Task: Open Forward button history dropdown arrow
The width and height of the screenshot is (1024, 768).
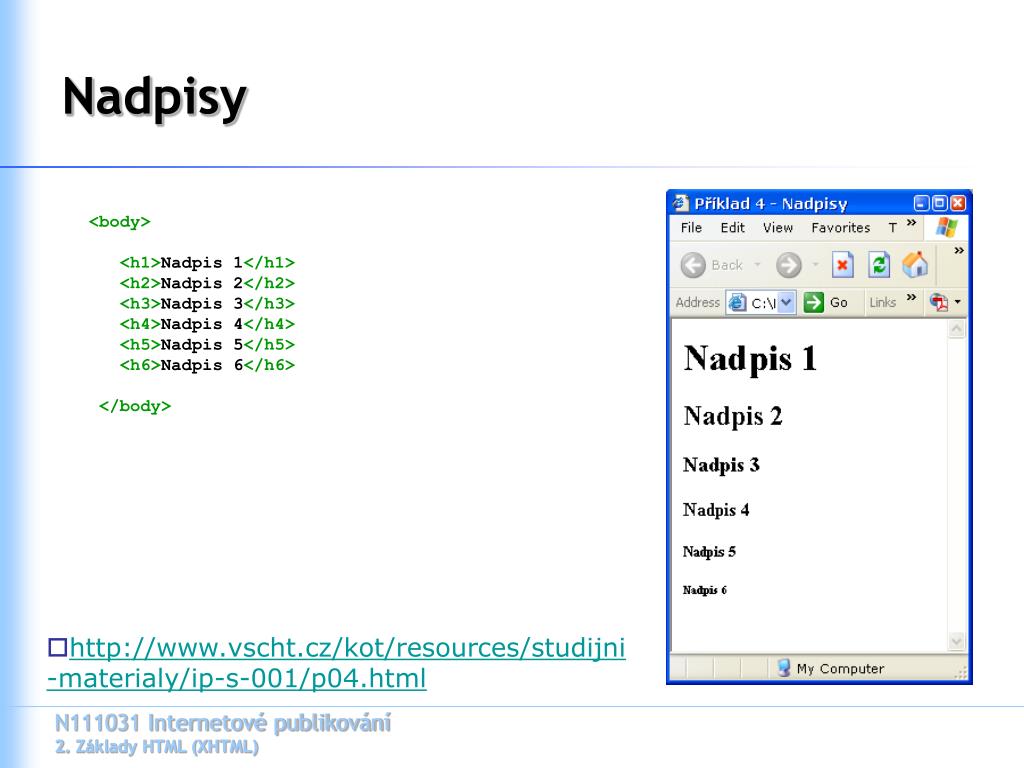Action: coord(815,264)
